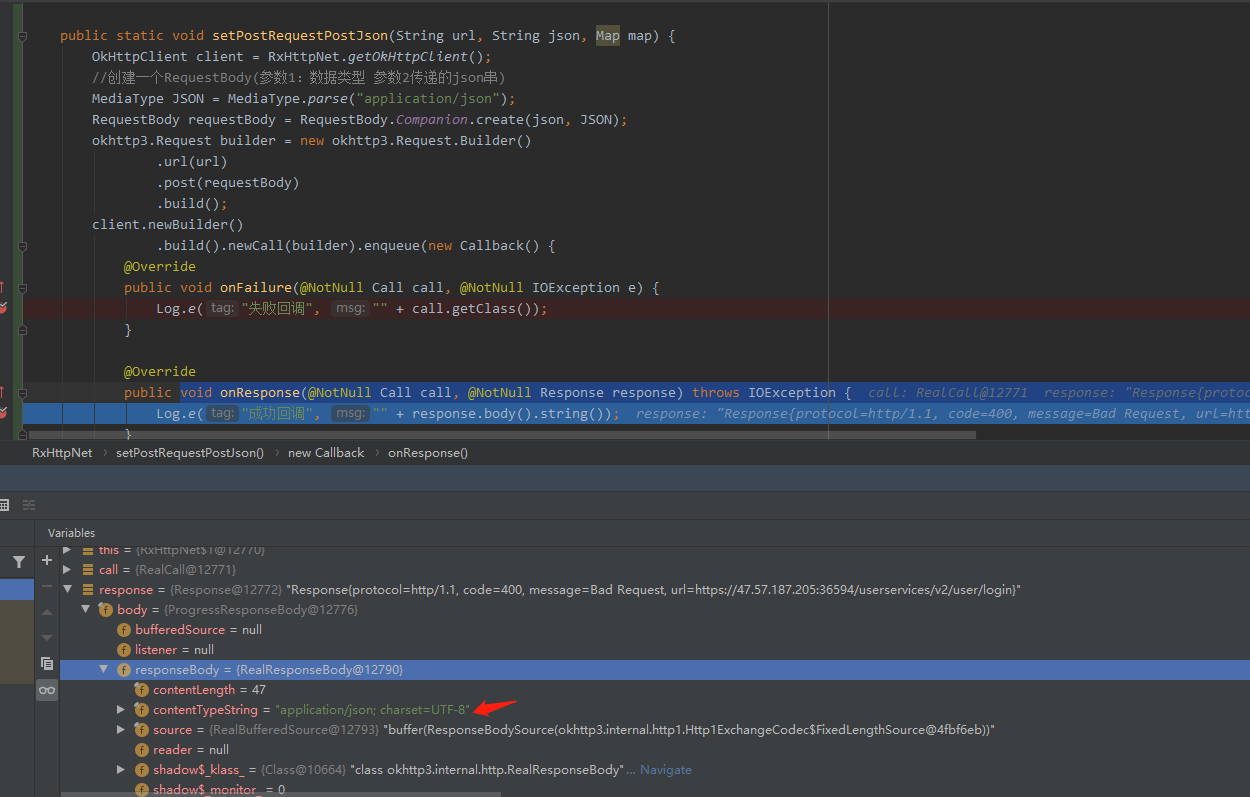Click the layout settings icon beside the grid icon
This screenshot has height=797, width=1250.
(x=28, y=505)
